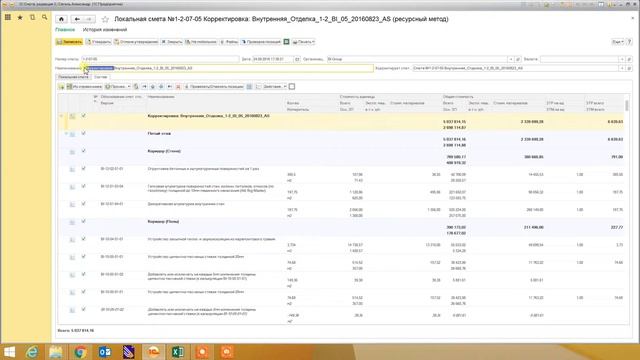Screen dimensions: 640x360
Task: Delete row with the red X icon
Action: pos(178,87)
